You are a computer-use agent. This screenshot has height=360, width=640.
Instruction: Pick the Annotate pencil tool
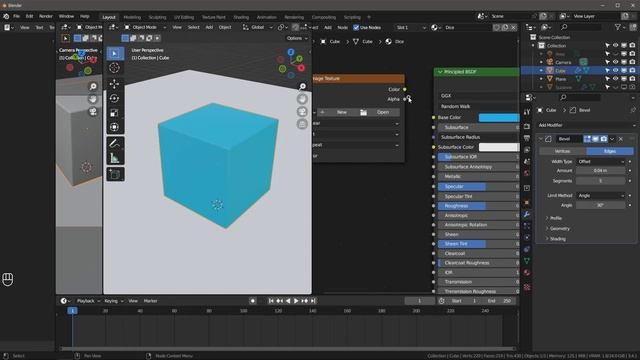coord(115,143)
